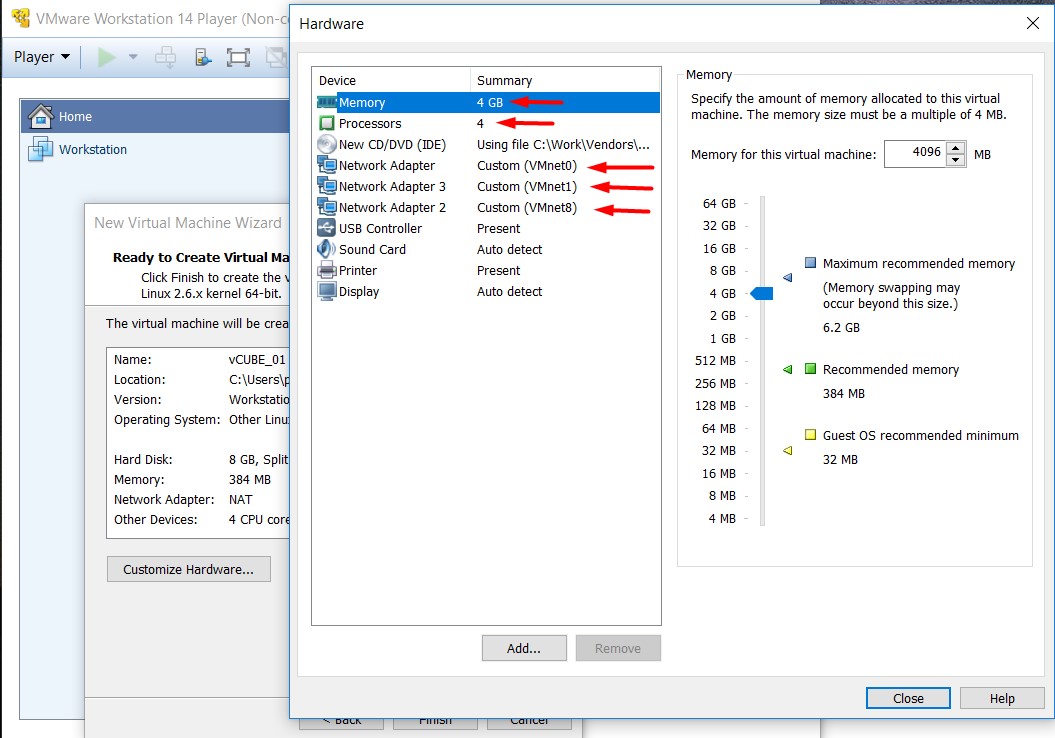Open the Player dropdown menu
This screenshot has height=738, width=1055.
coord(42,57)
